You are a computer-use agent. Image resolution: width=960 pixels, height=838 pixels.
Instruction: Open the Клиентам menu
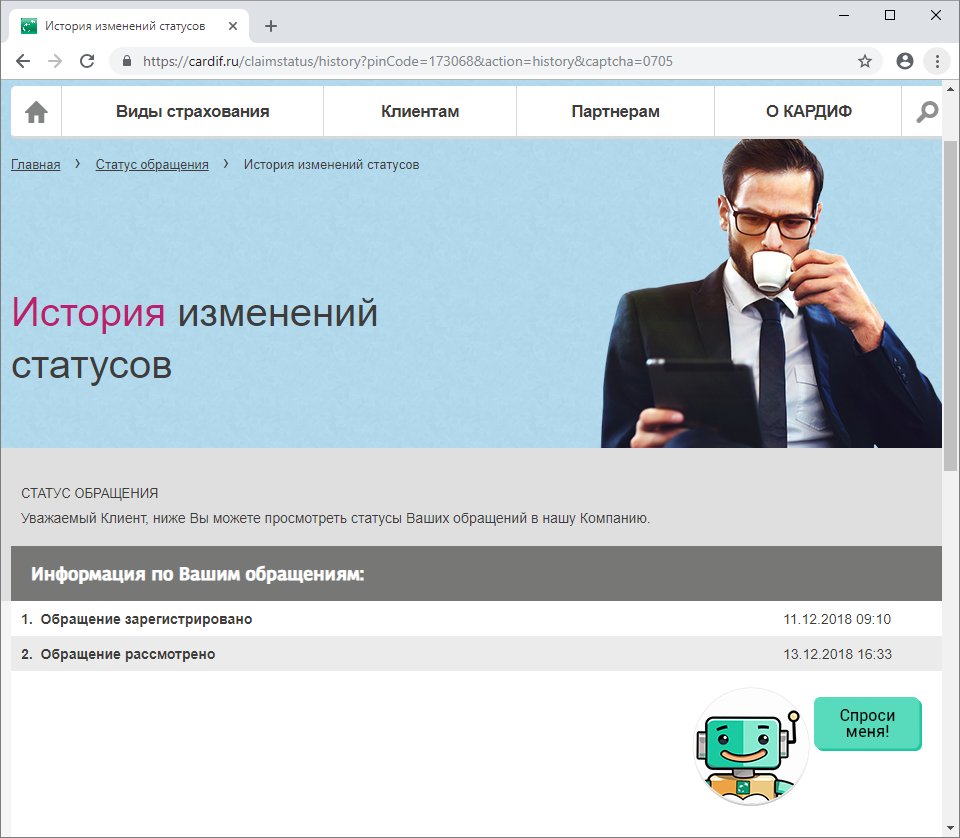(x=420, y=111)
